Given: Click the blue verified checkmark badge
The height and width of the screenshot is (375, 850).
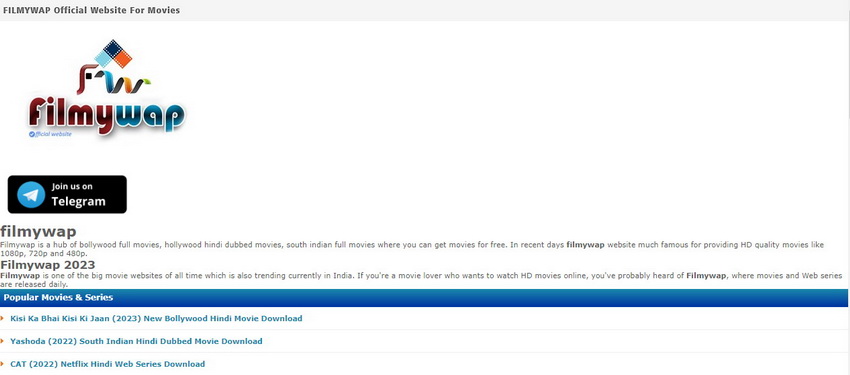Looking at the screenshot, I should [x=32, y=134].
